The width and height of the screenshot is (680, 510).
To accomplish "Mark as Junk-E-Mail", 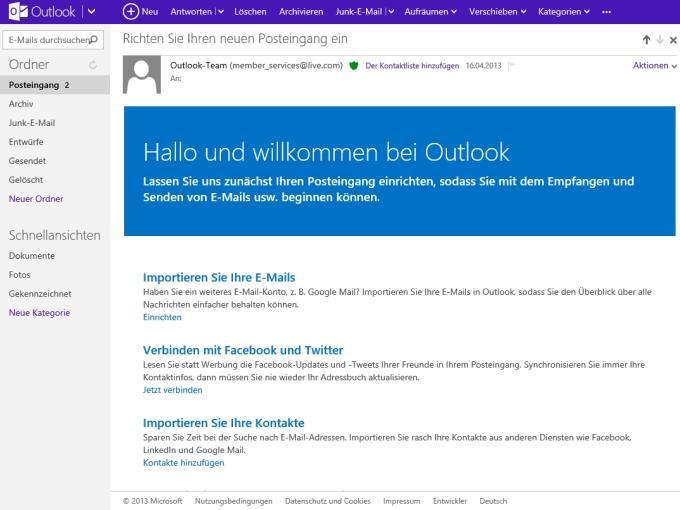I will pyautogui.click(x=359, y=12).
